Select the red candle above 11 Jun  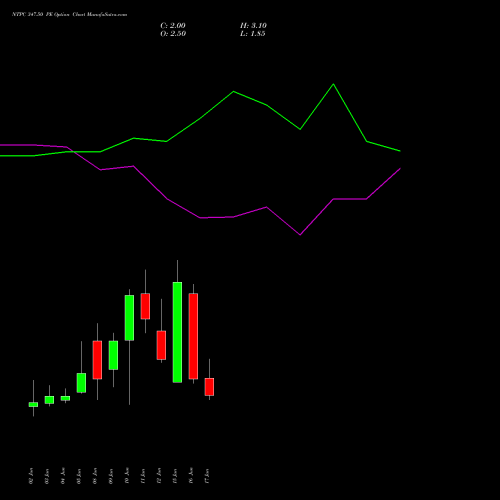[x=145, y=306]
